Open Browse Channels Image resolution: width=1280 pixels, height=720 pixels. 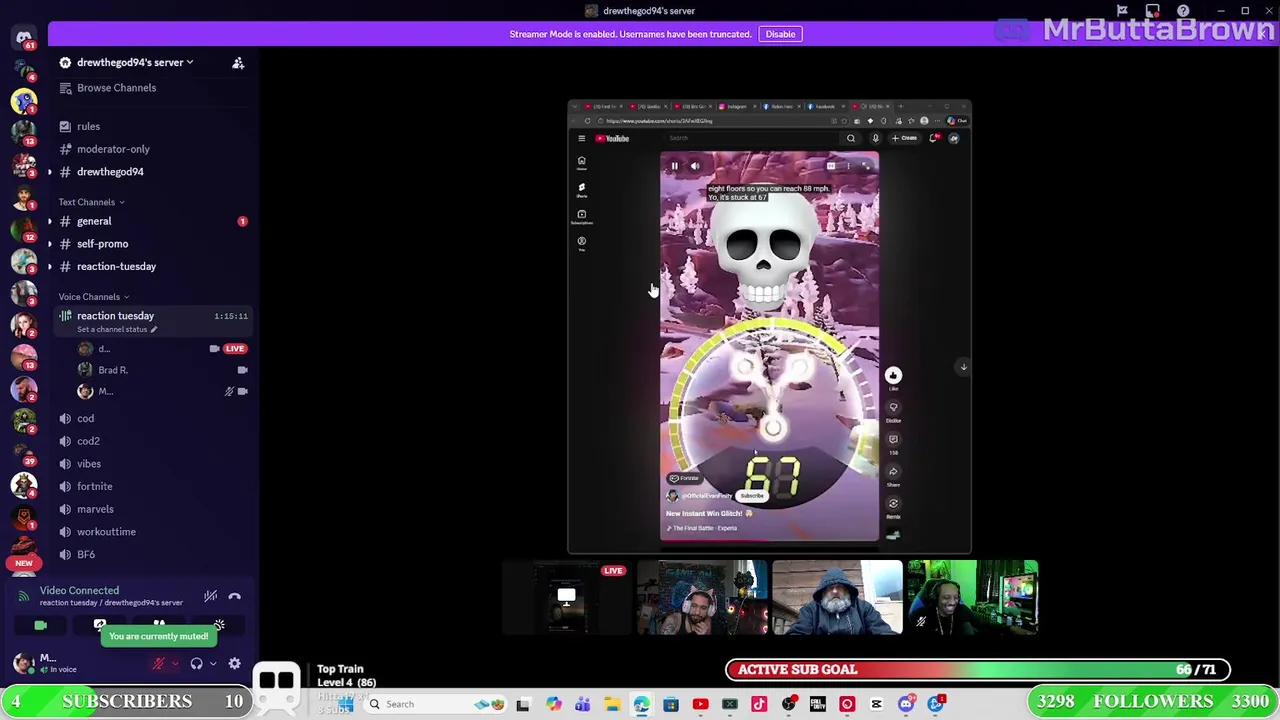click(x=116, y=88)
